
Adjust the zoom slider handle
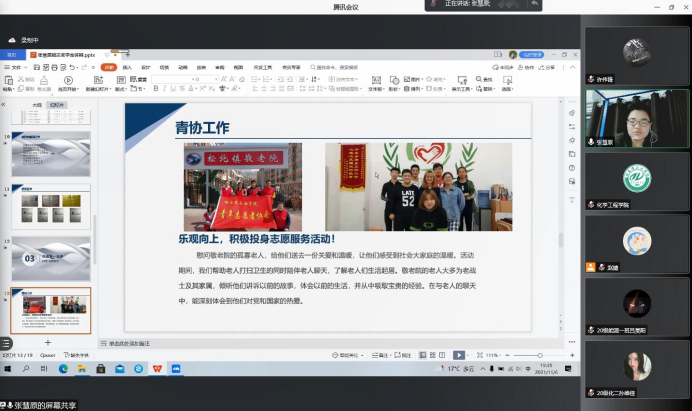click(x=540, y=355)
